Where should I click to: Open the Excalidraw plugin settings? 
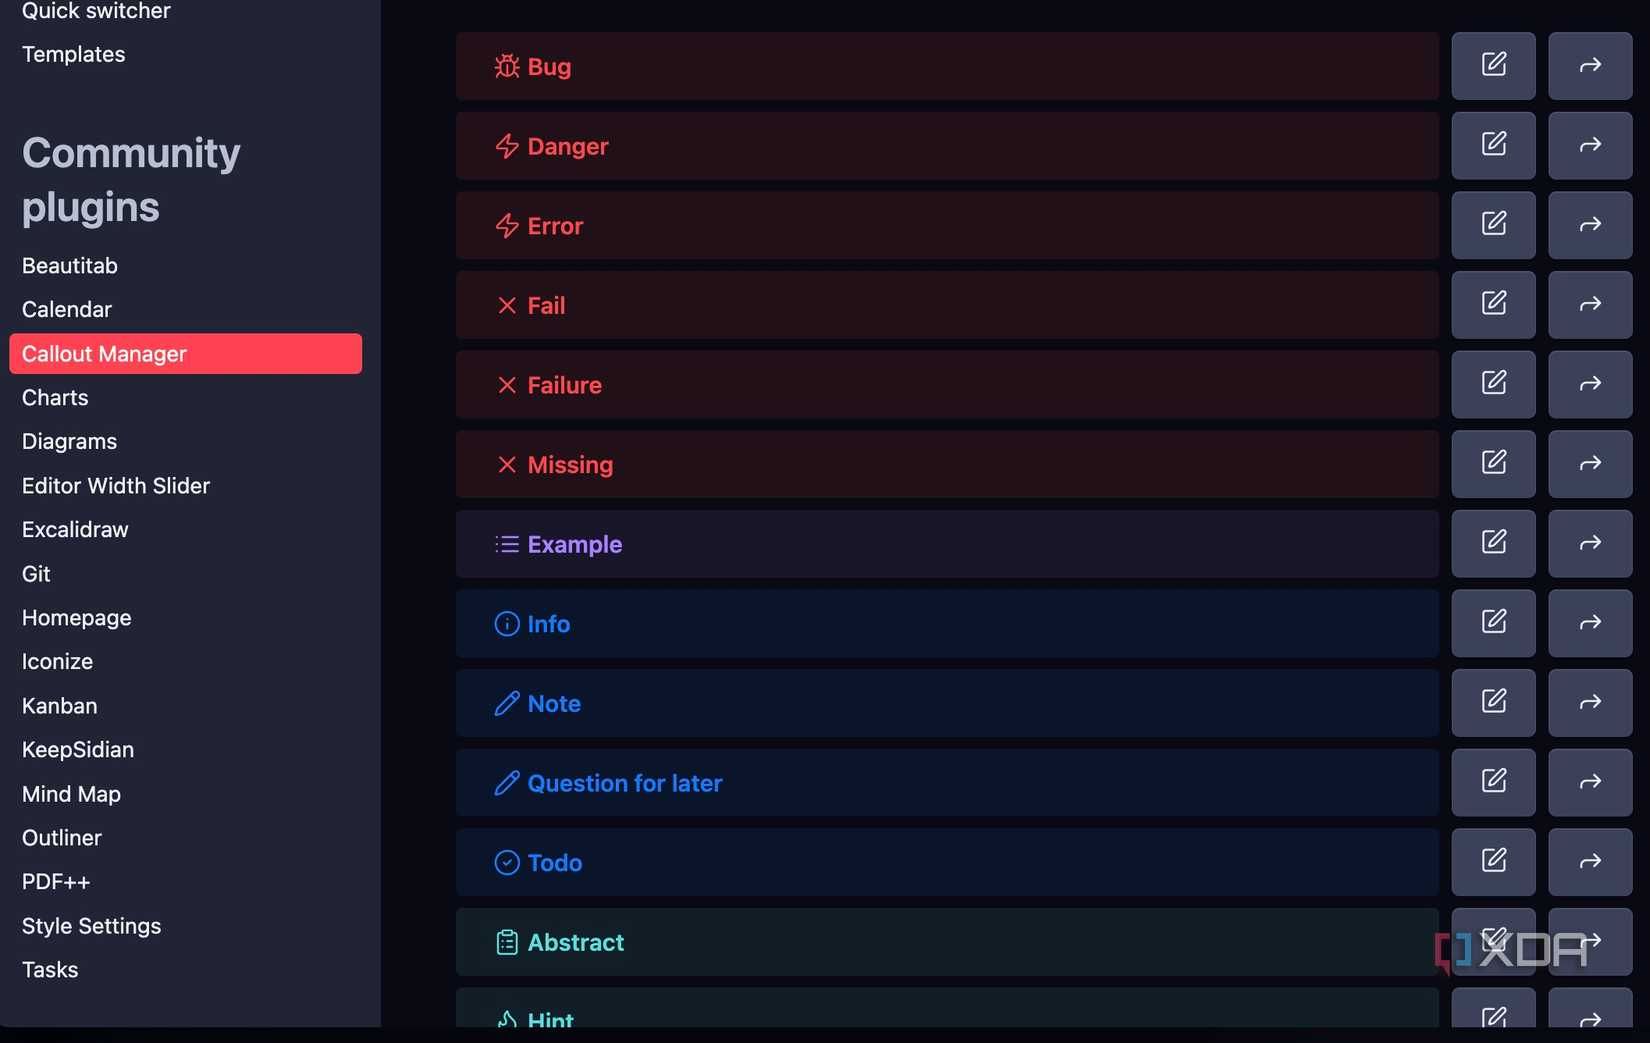(75, 530)
